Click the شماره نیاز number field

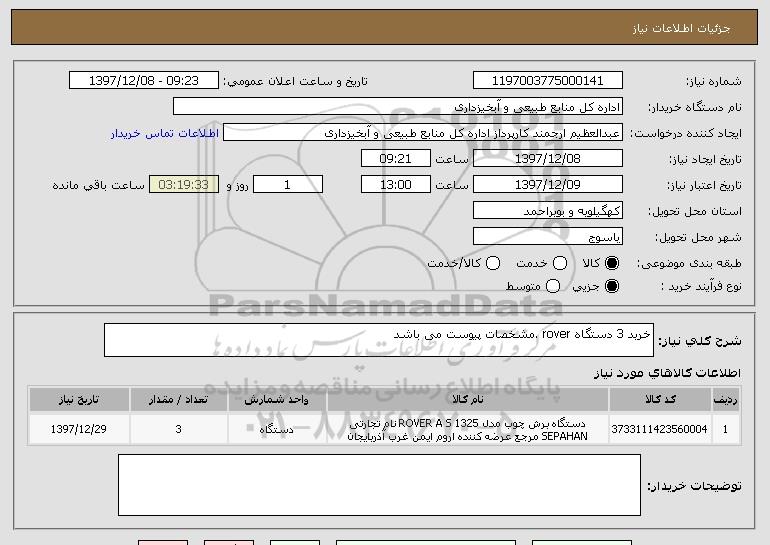click(548, 81)
